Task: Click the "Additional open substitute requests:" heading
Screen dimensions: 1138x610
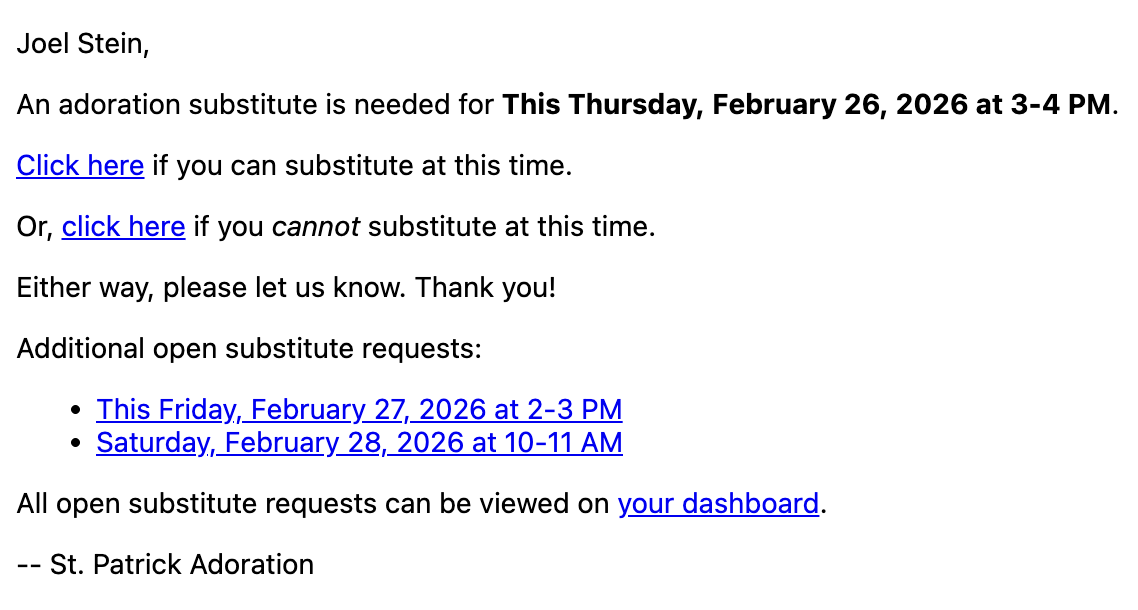Action: click(x=249, y=349)
